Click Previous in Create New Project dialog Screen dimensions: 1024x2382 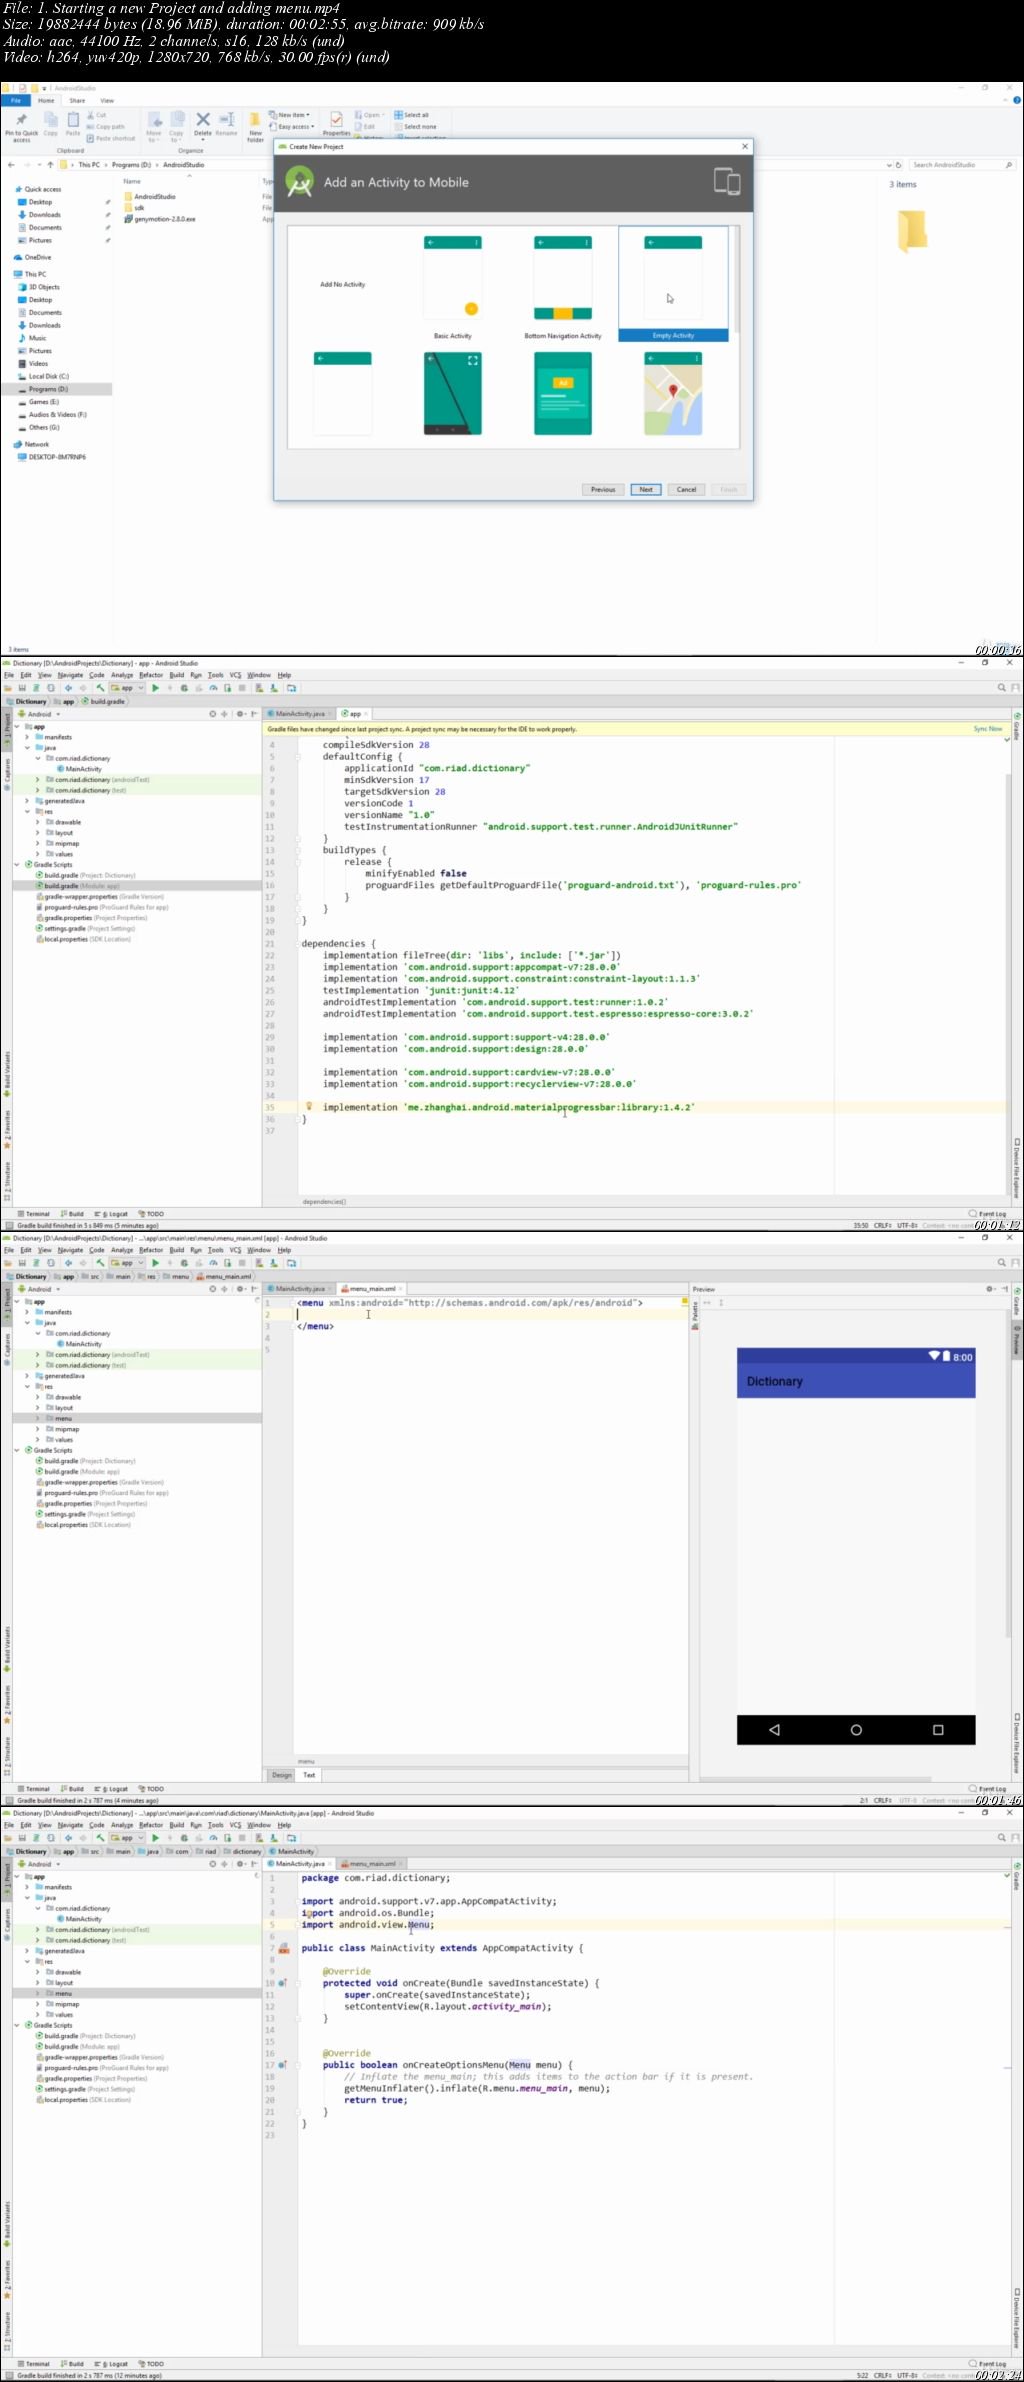point(603,489)
